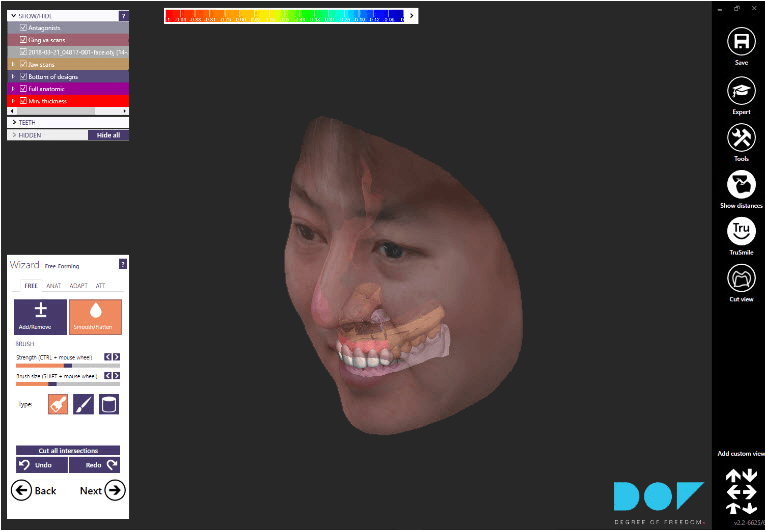Switch to the ANAT tab
Image resolution: width=765 pixels, height=531 pixels.
(54, 286)
